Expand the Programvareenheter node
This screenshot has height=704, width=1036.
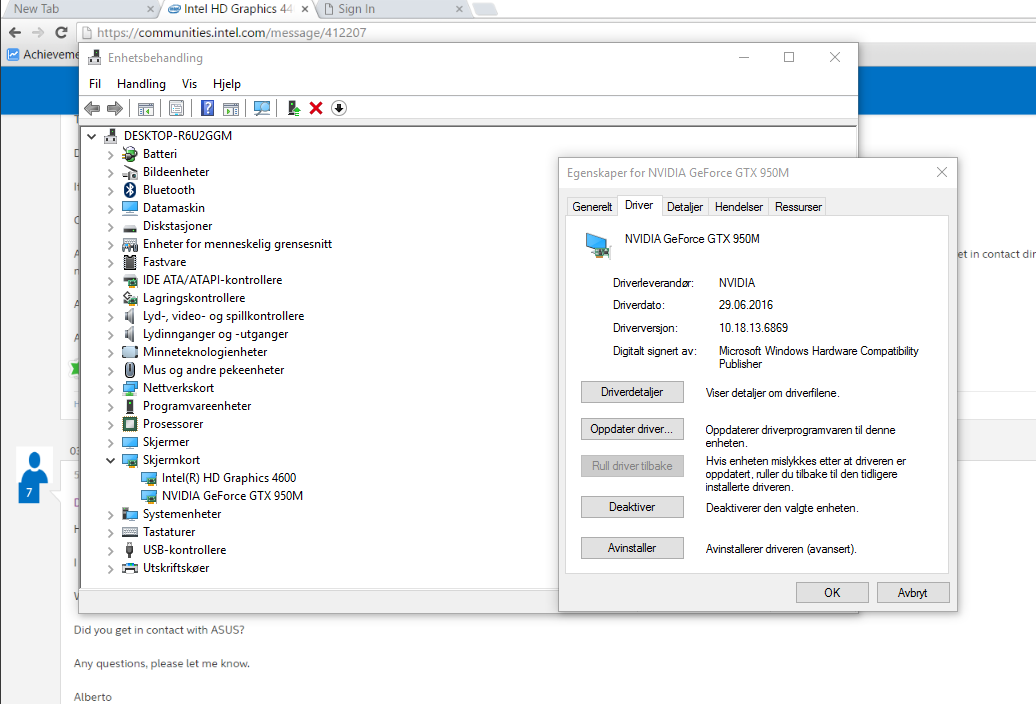tap(110, 406)
